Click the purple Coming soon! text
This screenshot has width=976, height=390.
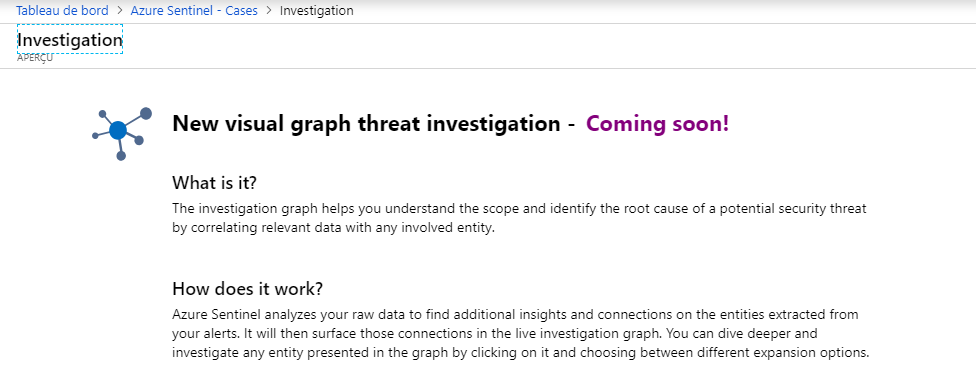(x=657, y=124)
